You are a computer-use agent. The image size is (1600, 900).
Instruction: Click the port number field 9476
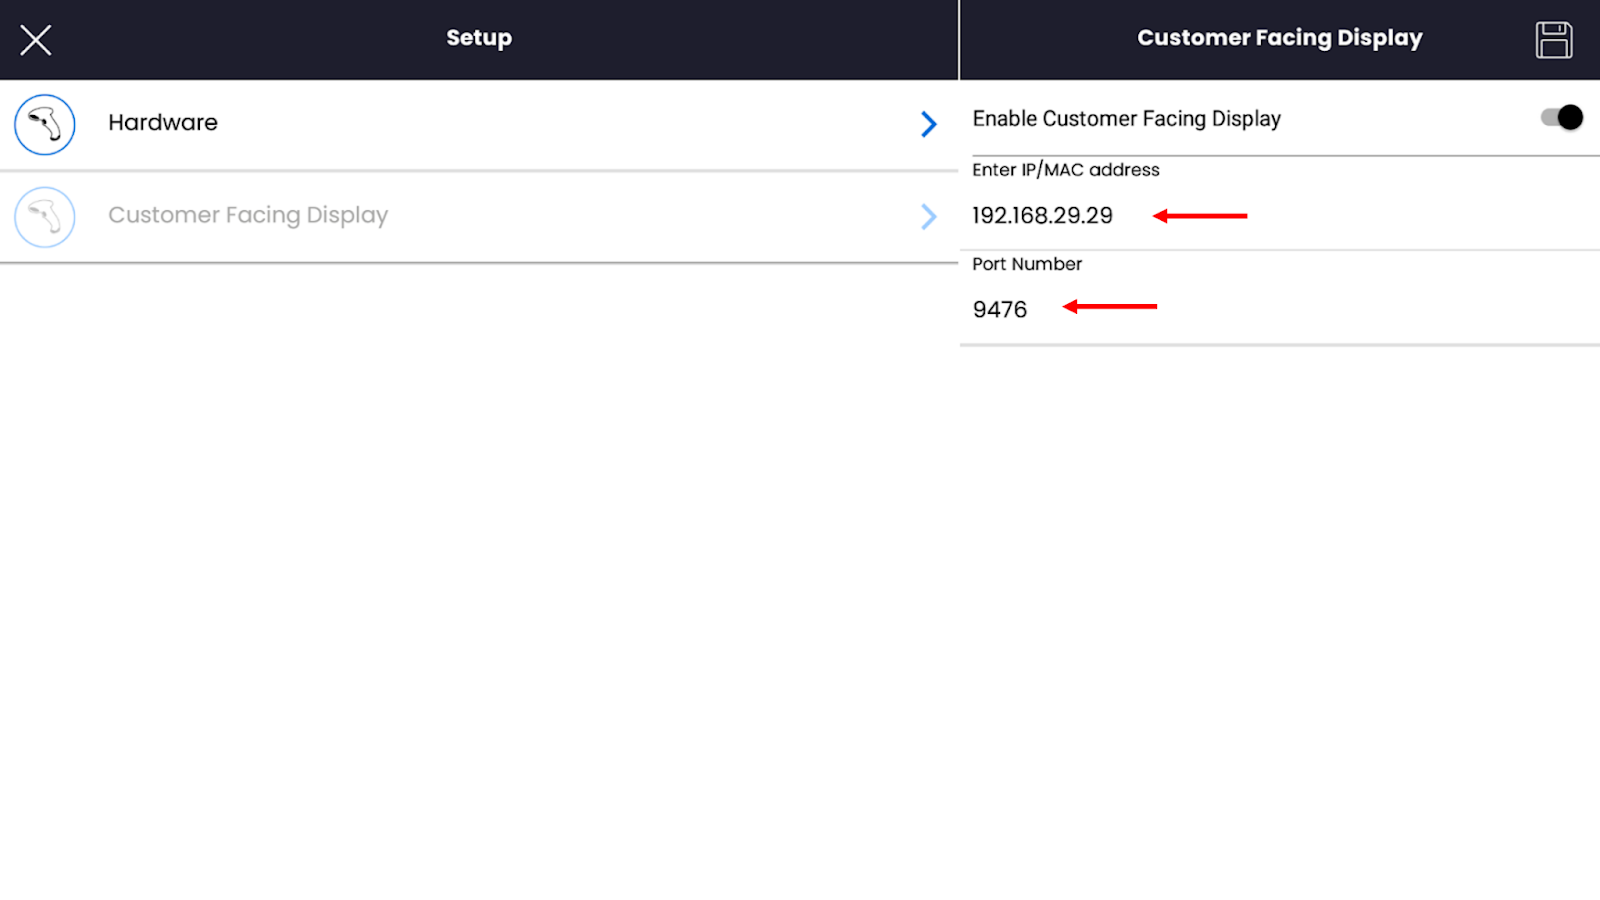[x=1000, y=310]
